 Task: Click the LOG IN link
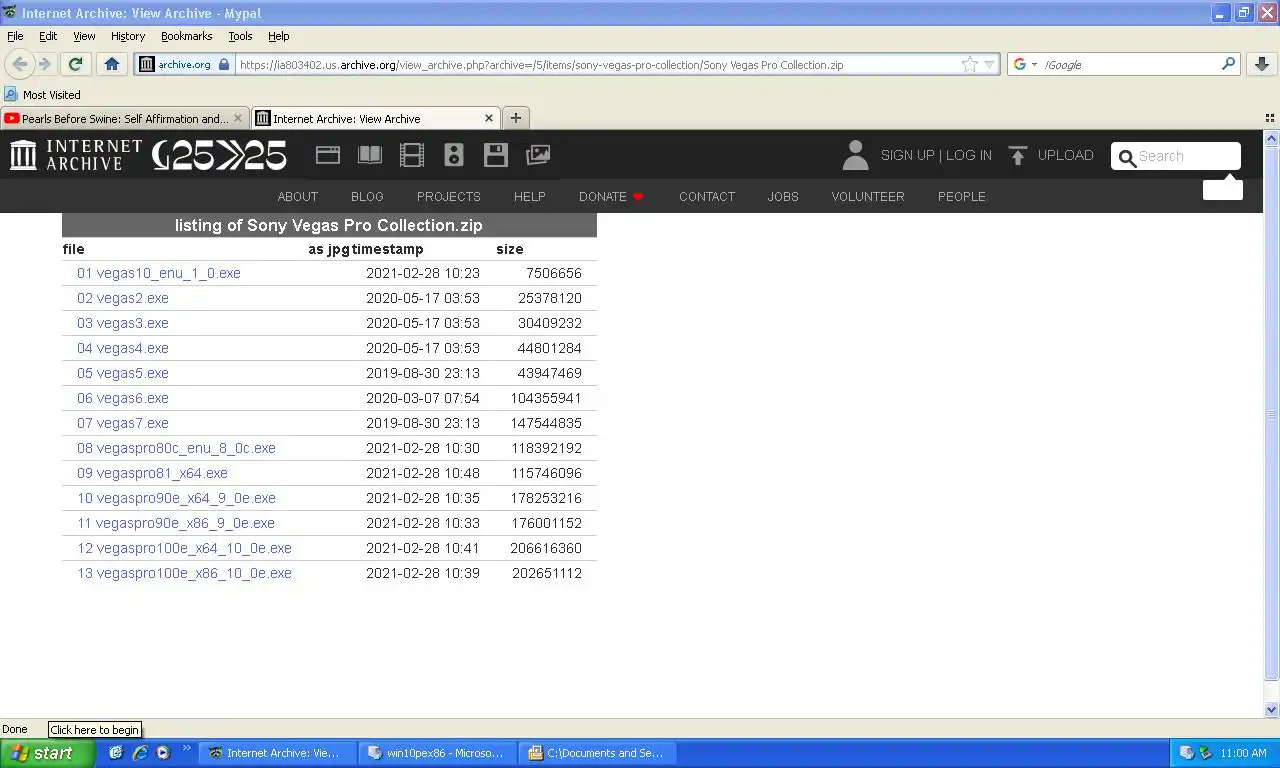tap(969, 155)
